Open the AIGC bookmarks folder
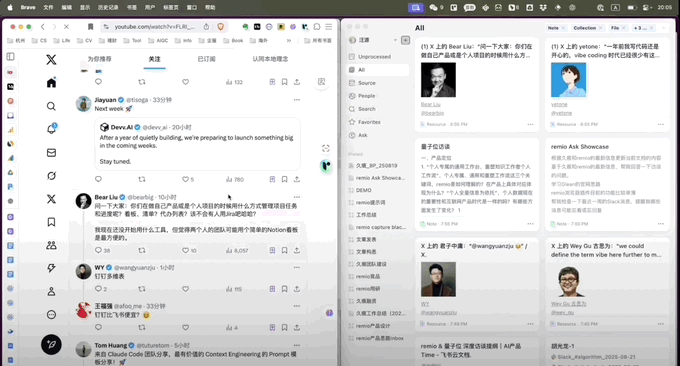This screenshot has width=680, height=366. [x=158, y=41]
